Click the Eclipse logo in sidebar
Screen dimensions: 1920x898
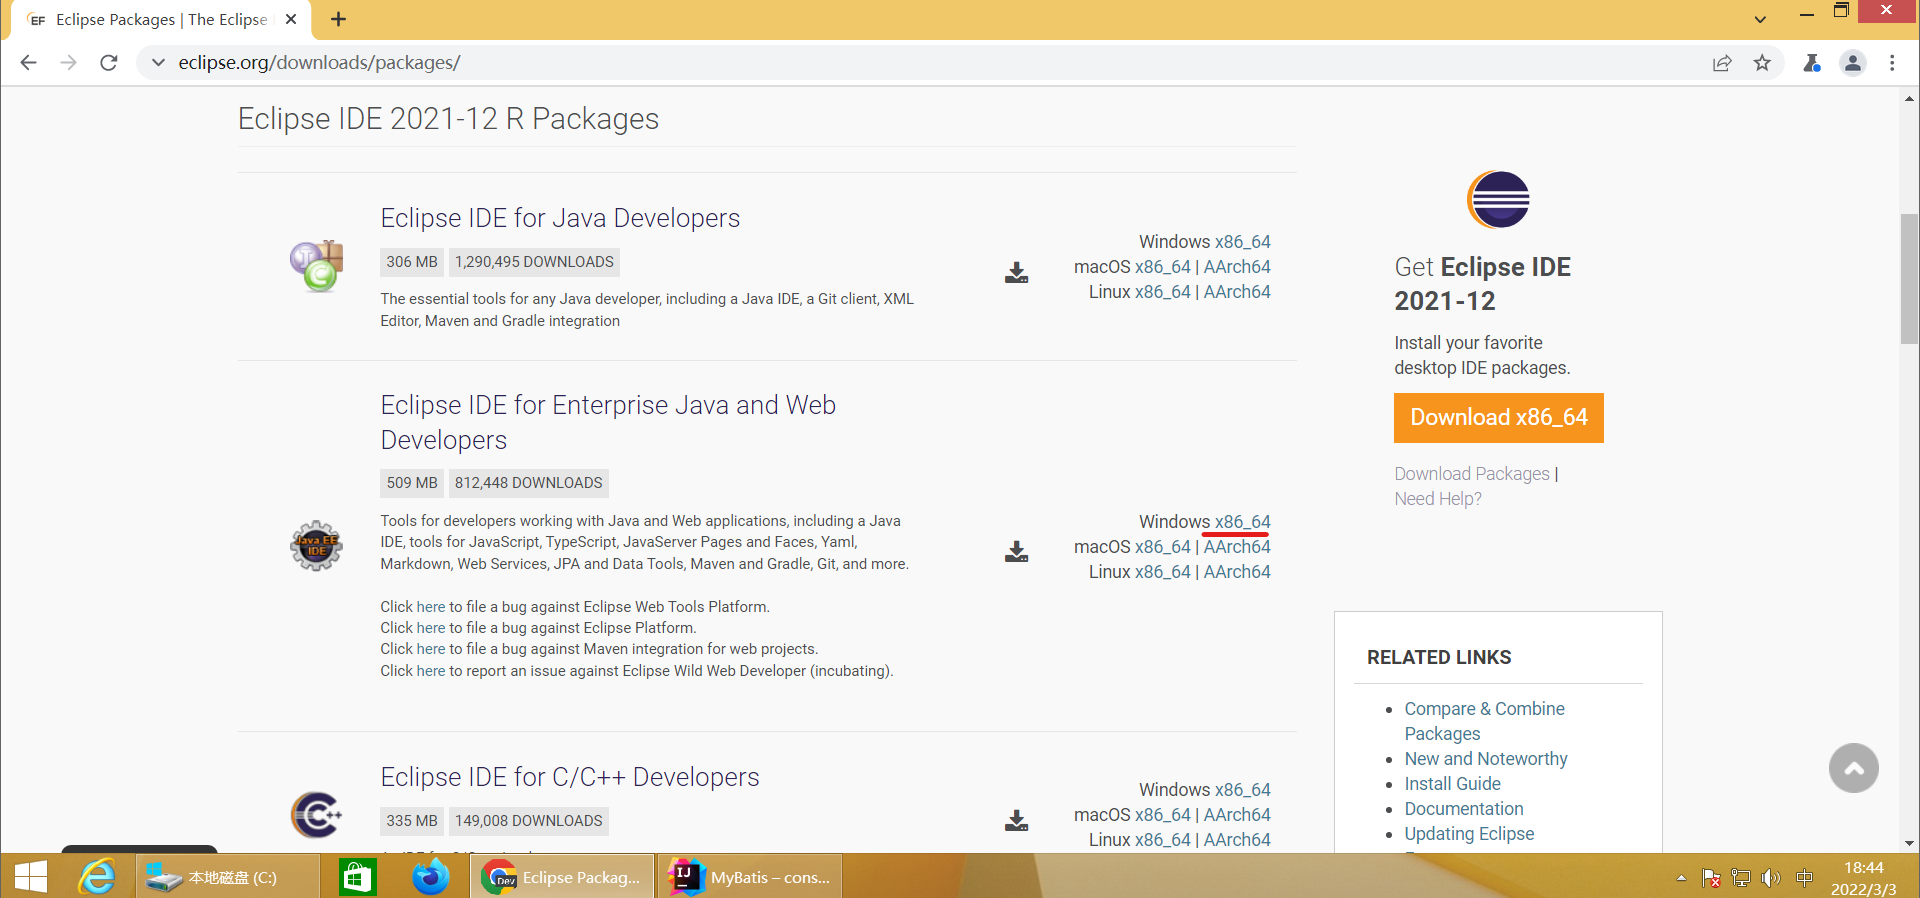[x=1498, y=200]
